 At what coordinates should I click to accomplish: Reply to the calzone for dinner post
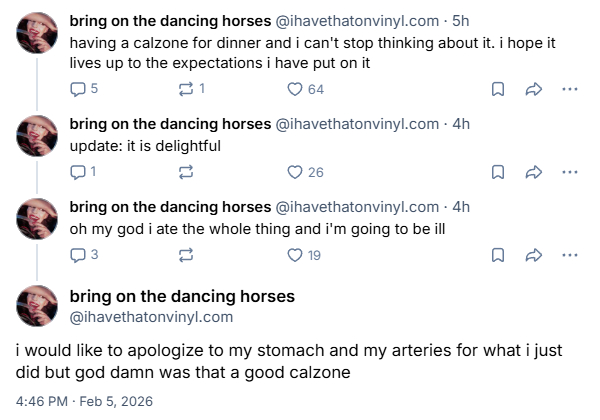coord(80,89)
